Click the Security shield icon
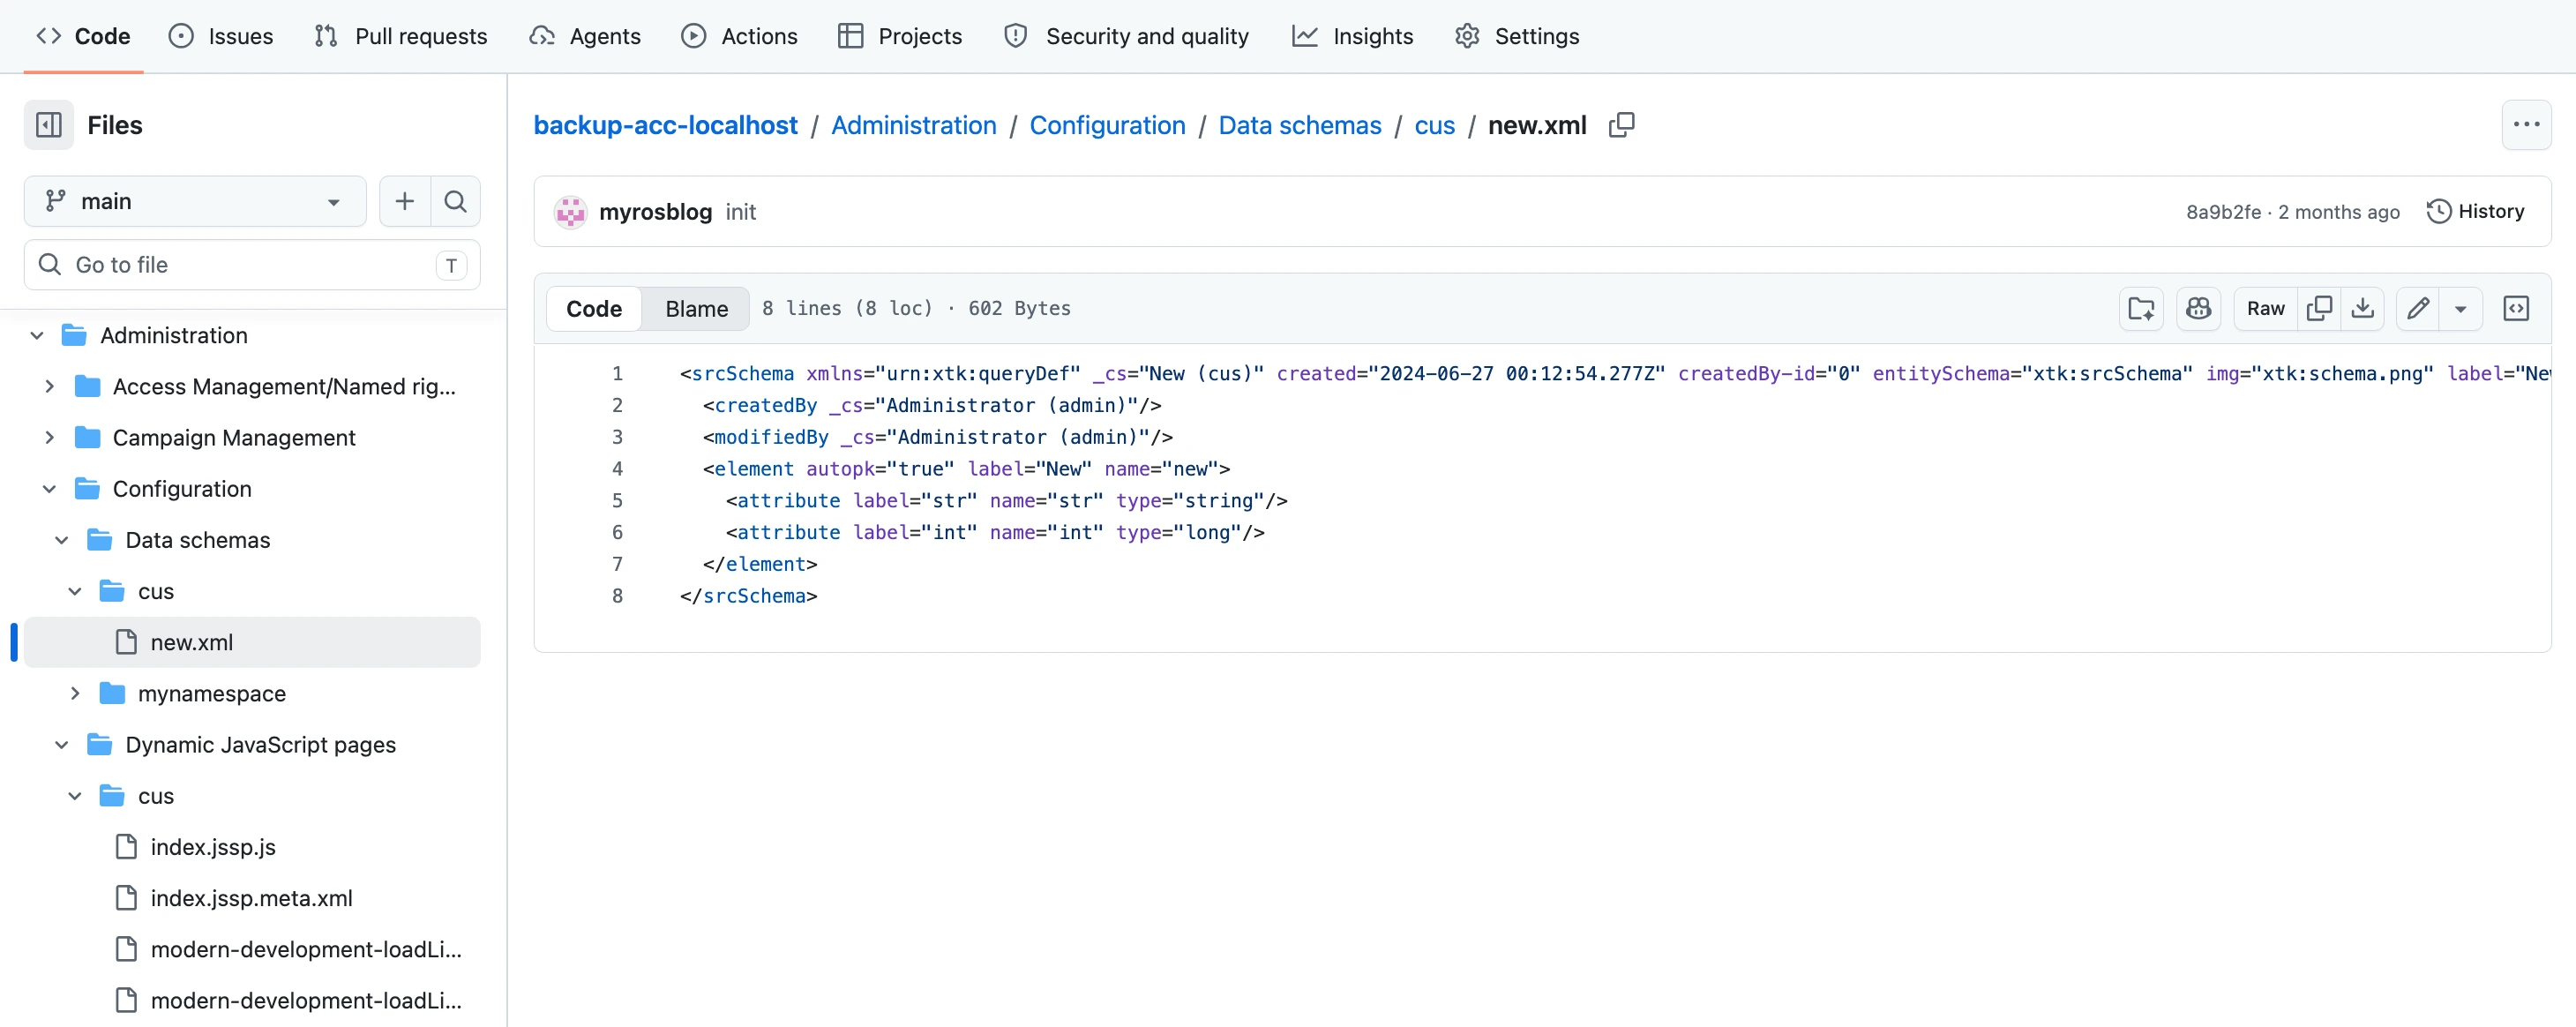 click(x=1016, y=36)
